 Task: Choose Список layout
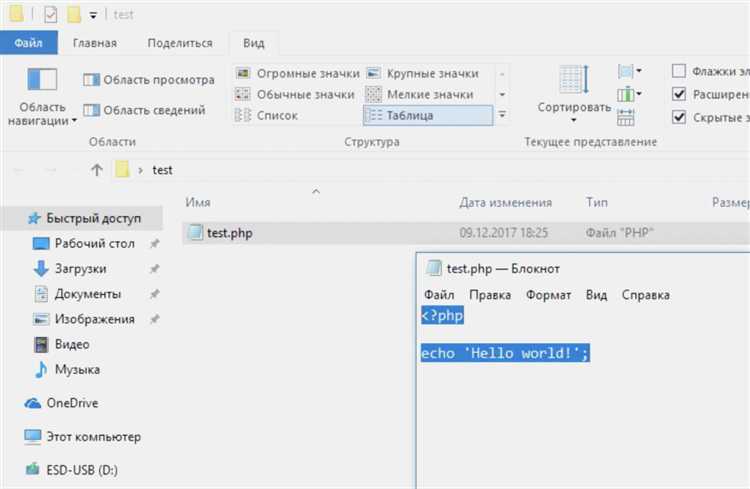coord(267,115)
